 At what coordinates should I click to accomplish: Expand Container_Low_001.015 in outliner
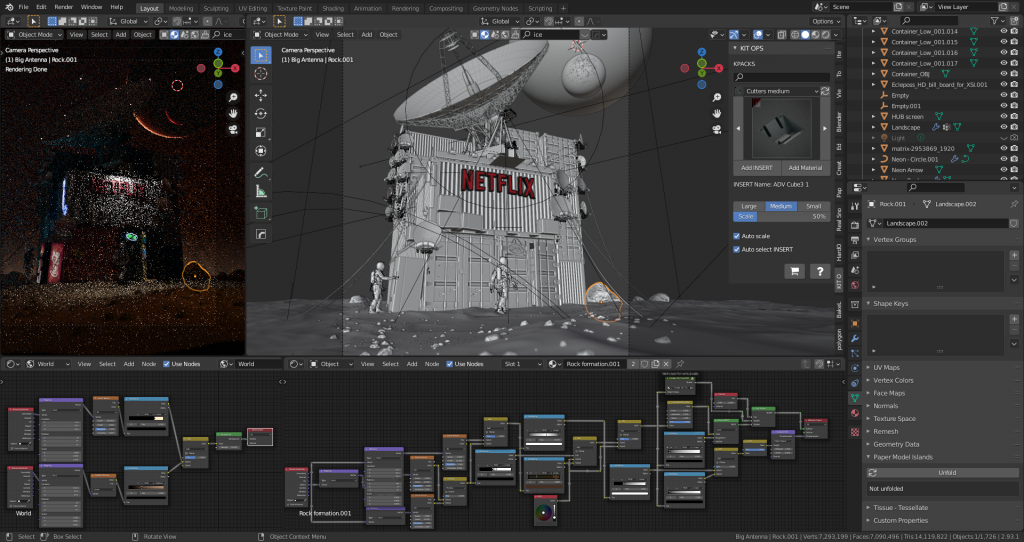pos(874,42)
